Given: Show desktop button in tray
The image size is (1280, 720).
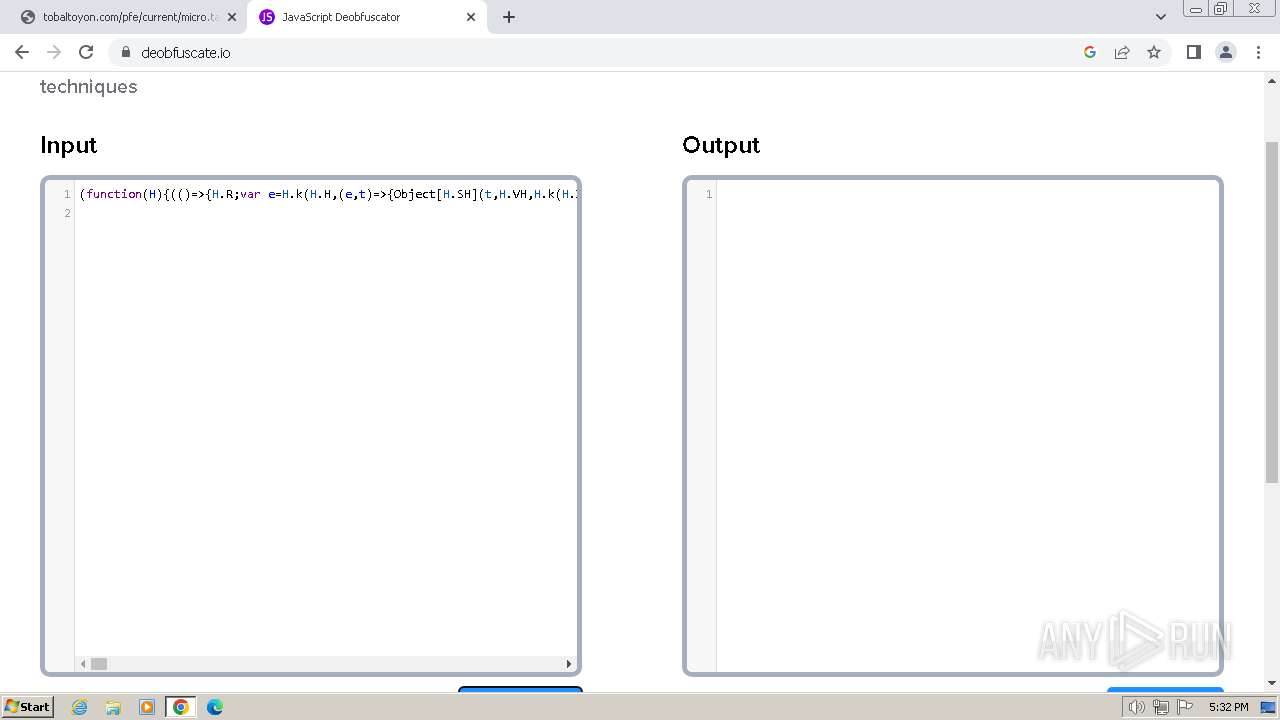Looking at the screenshot, I should pyautogui.click(x=1268, y=707).
